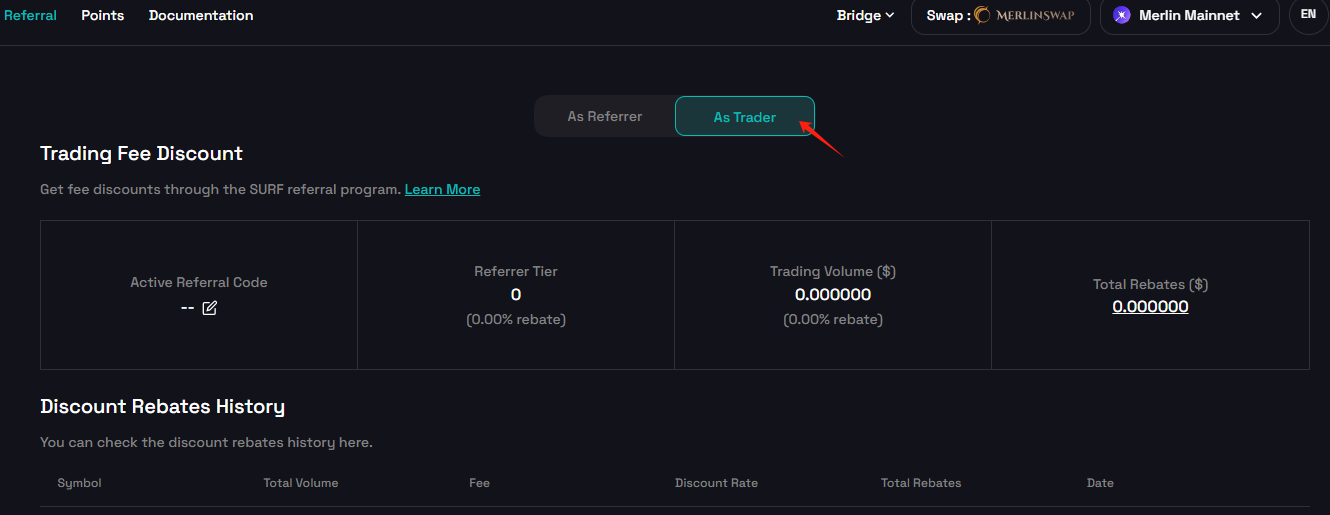
Task: Click the Discount Rate column header
Action: (x=716, y=483)
